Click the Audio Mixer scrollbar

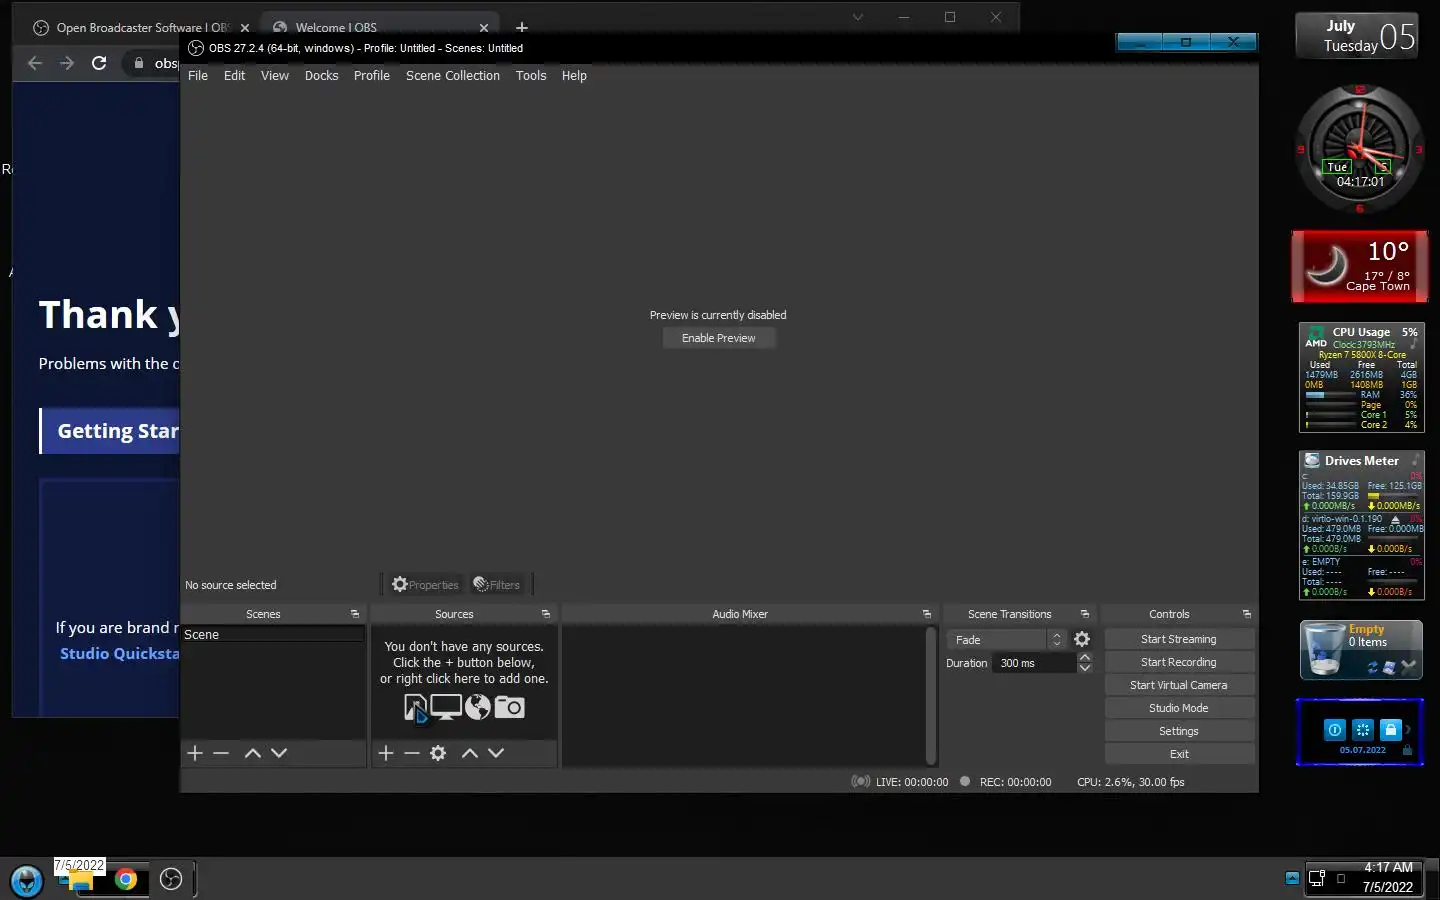click(931, 696)
